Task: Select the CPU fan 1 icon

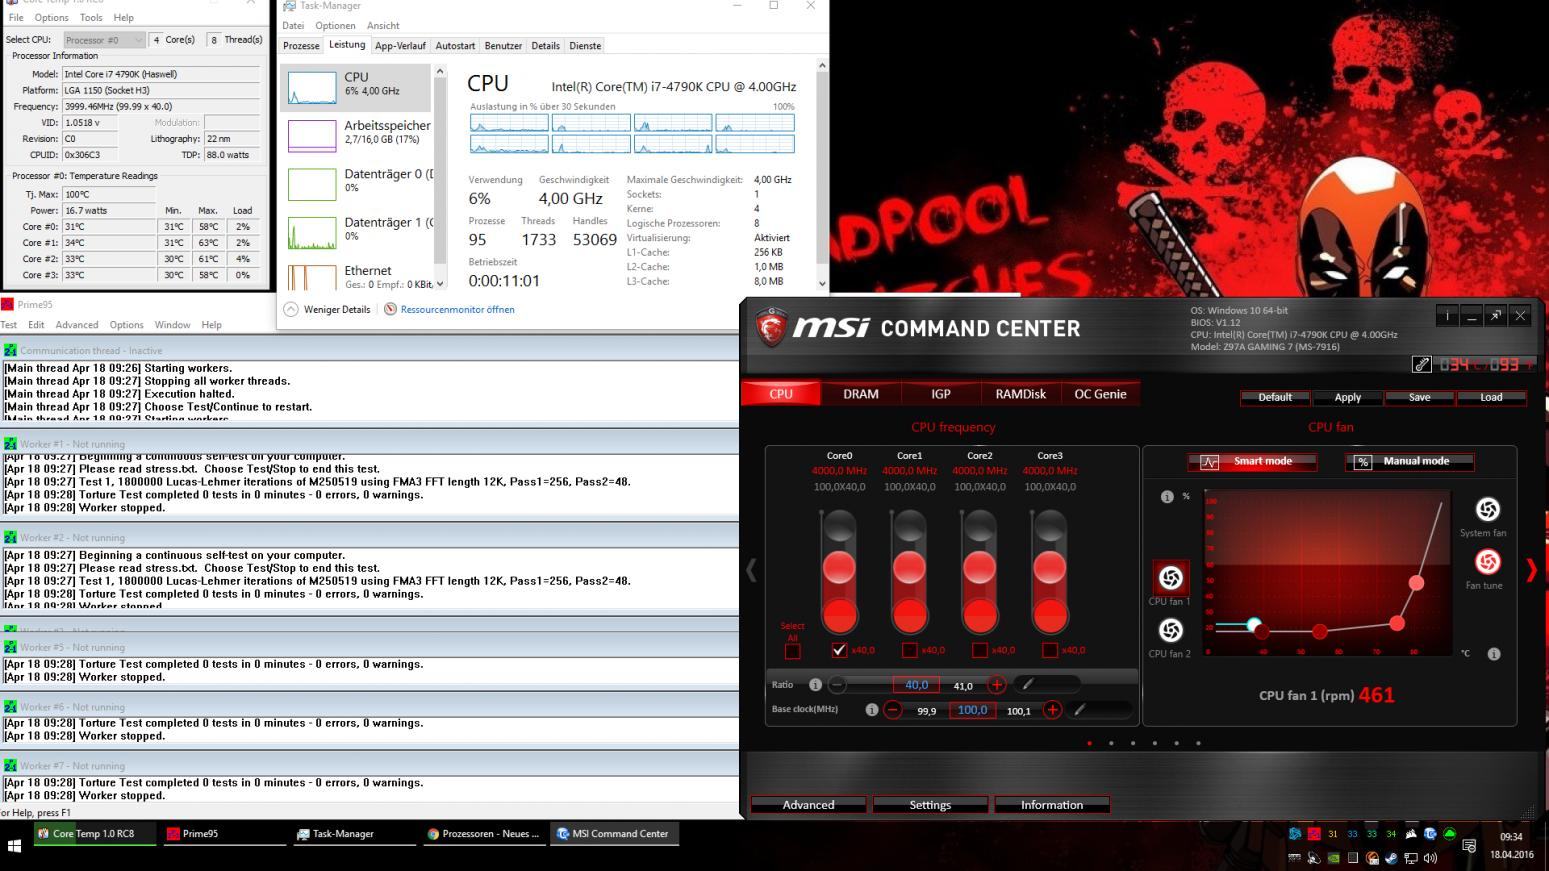Action: [1170, 577]
